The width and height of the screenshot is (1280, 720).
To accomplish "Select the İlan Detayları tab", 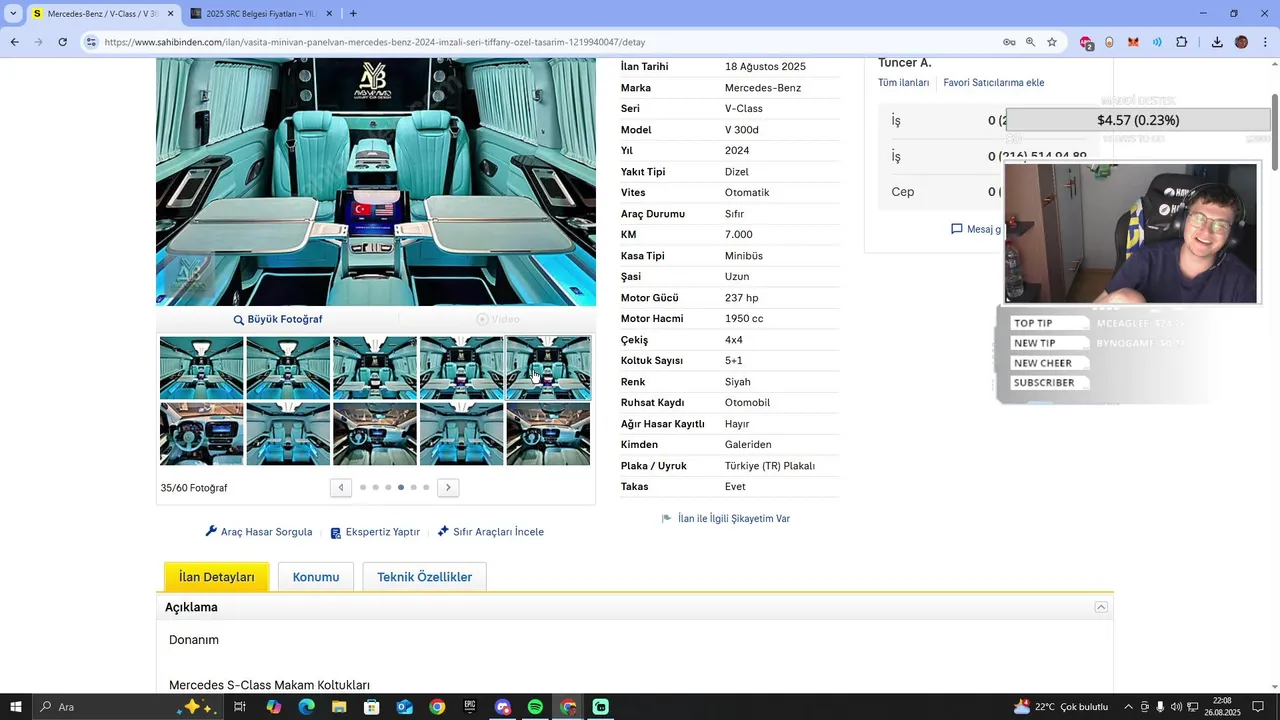I will [217, 577].
